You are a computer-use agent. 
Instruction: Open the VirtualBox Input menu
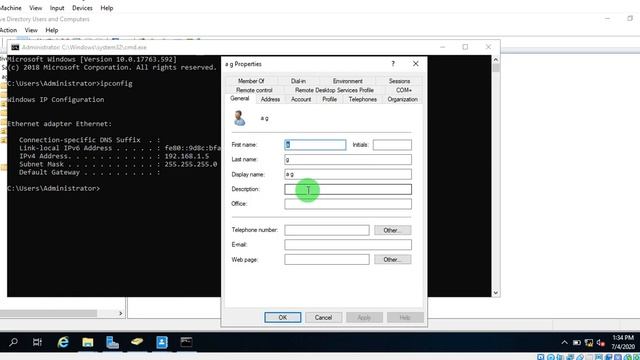pos(57,8)
